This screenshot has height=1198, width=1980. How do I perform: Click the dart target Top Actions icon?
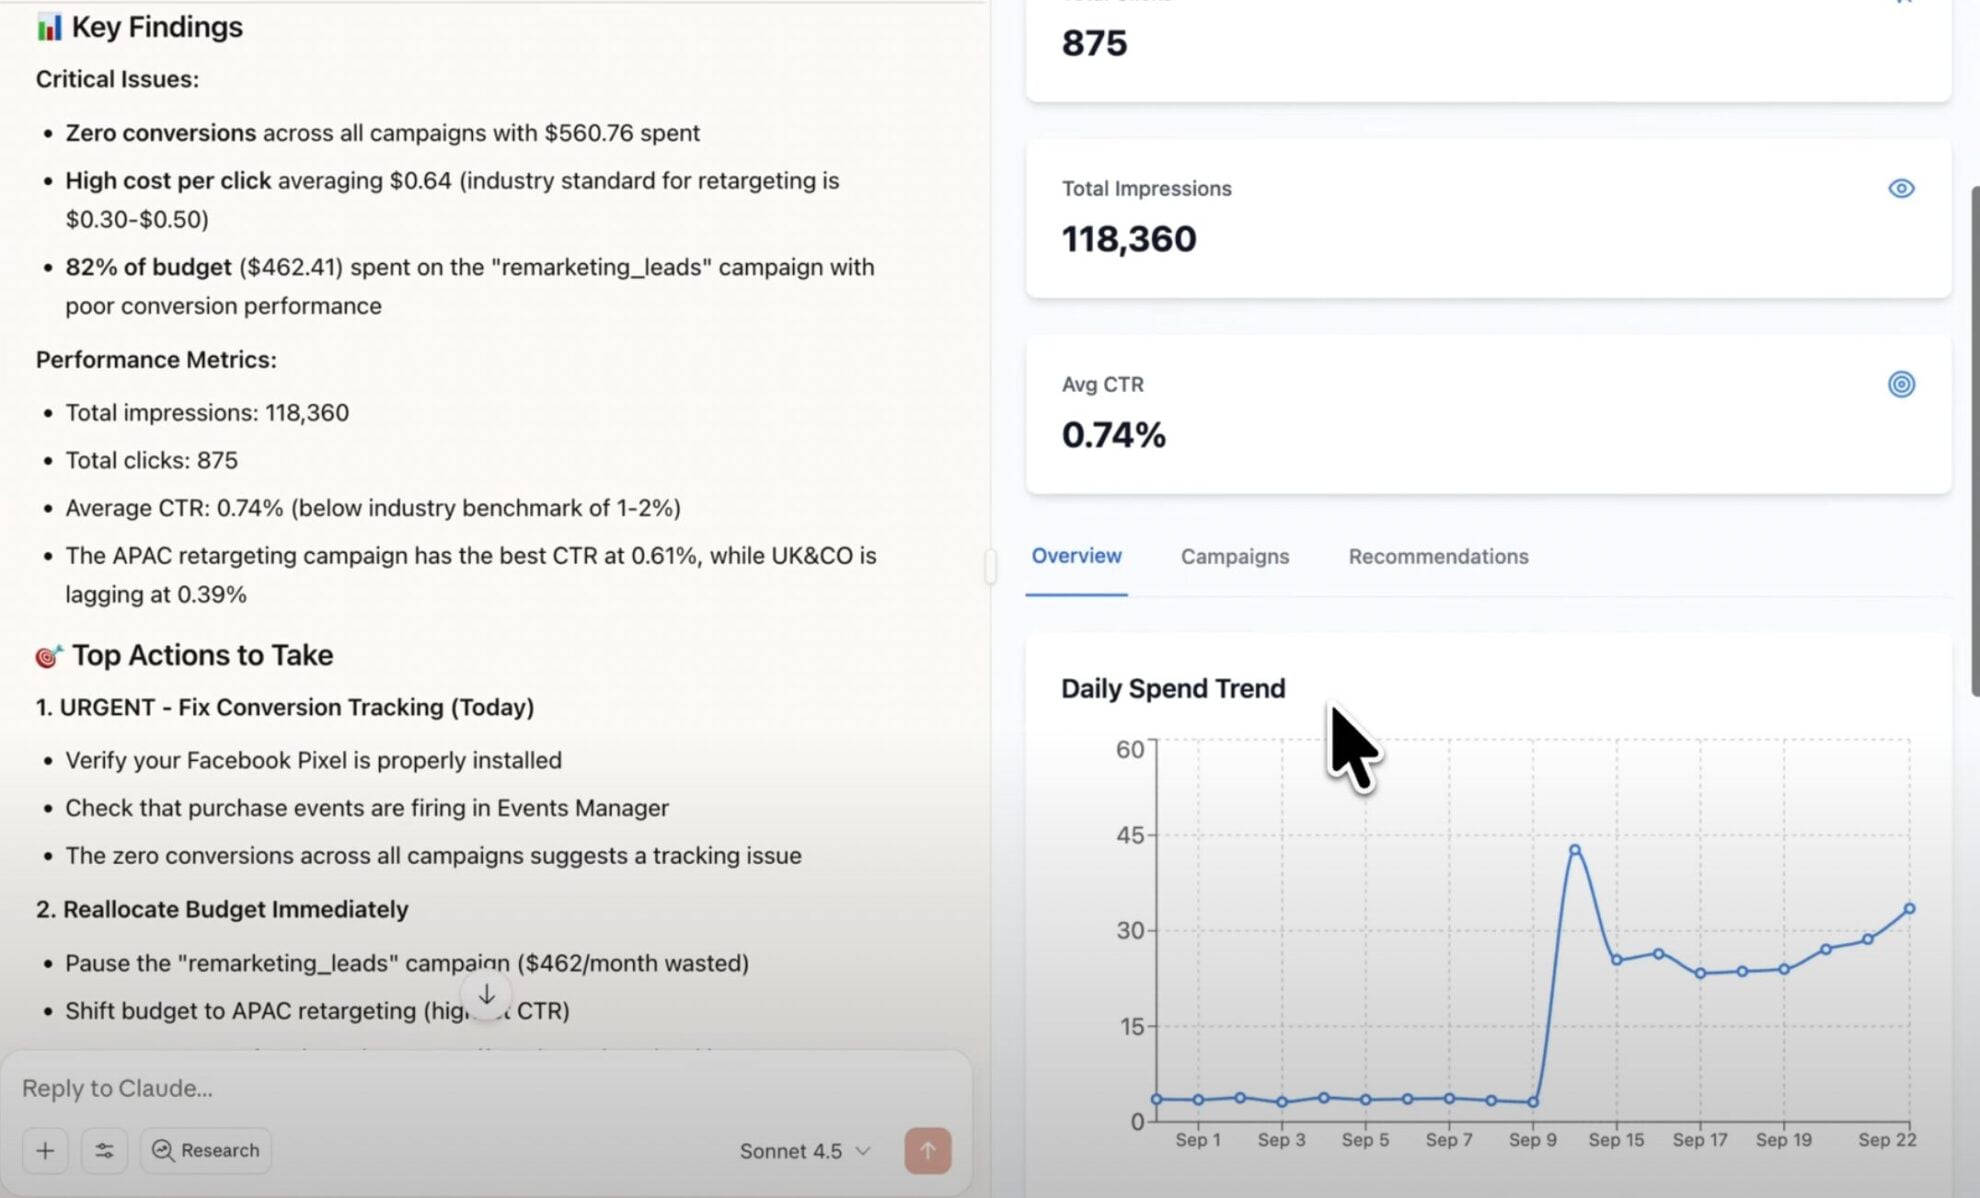point(49,656)
